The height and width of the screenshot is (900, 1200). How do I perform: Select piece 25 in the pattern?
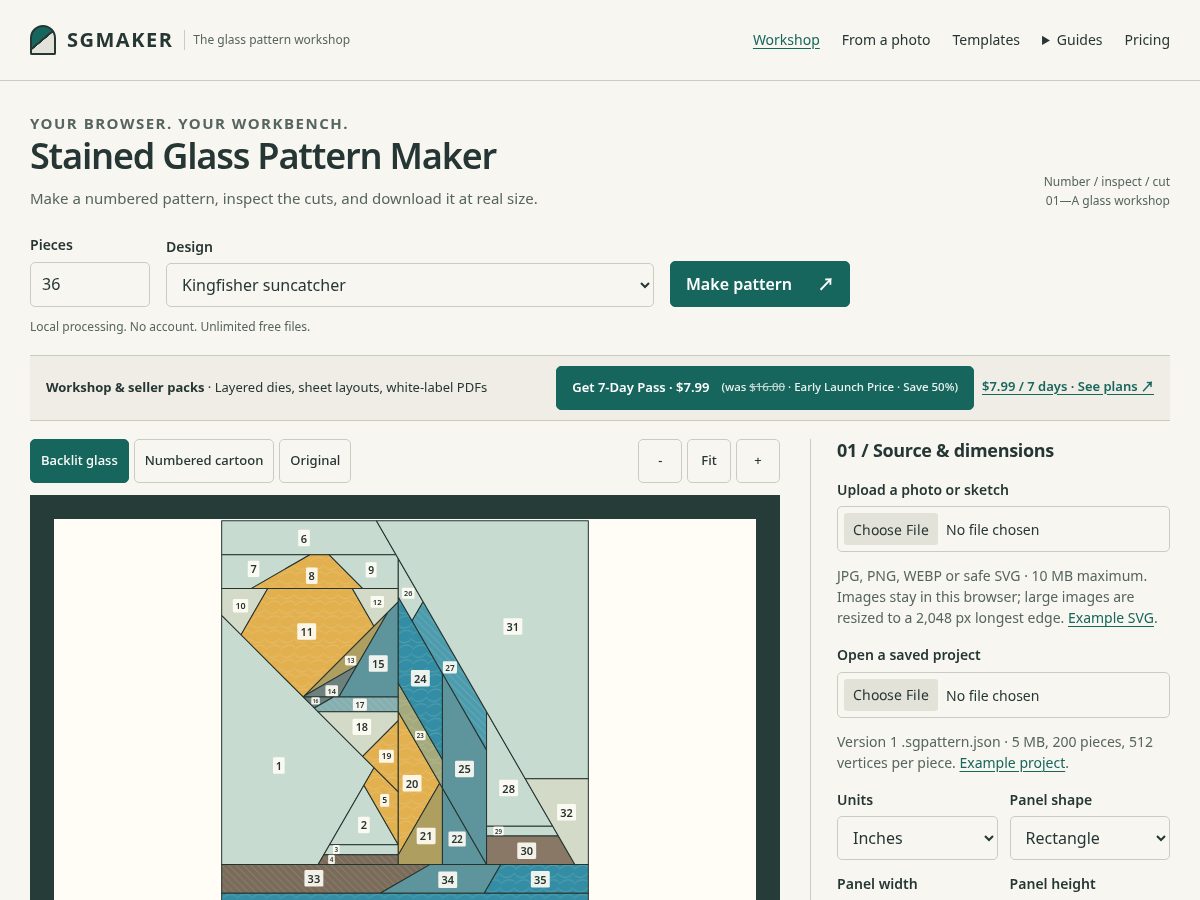click(464, 769)
